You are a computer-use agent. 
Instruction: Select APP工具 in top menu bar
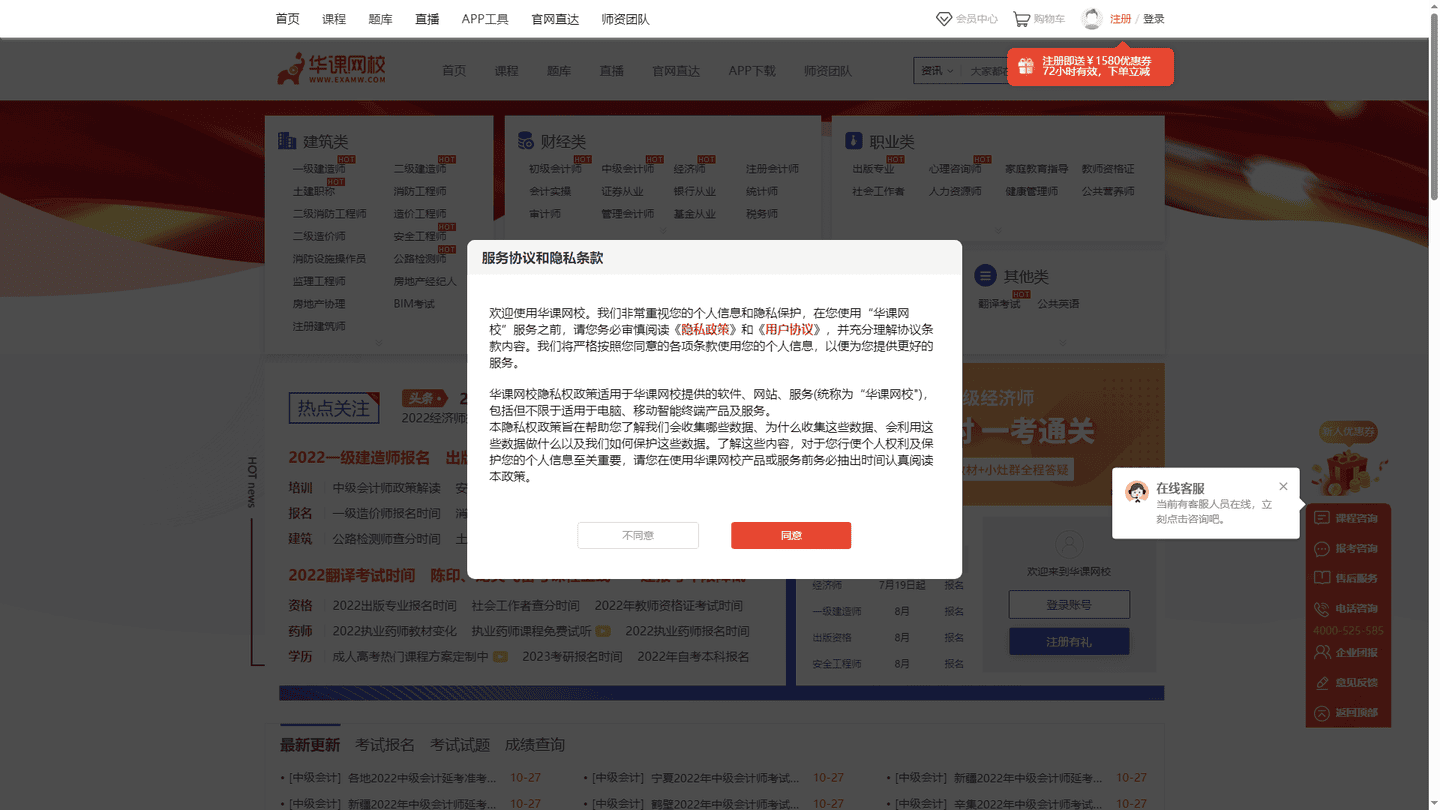pyautogui.click(x=485, y=19)
